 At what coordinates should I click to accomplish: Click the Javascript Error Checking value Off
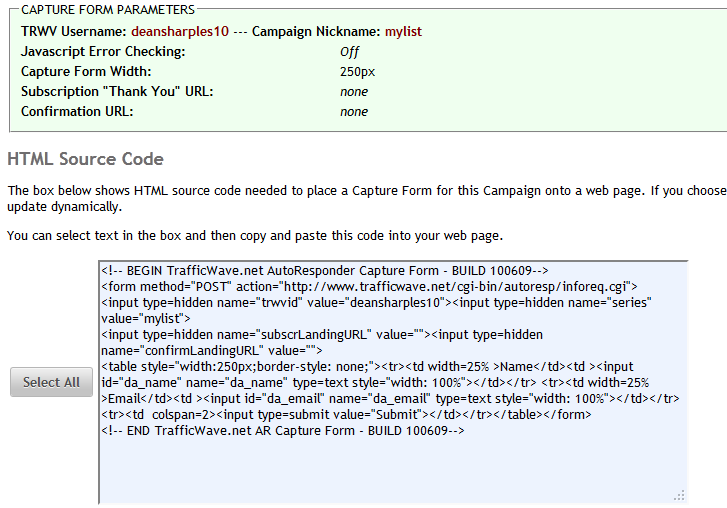349,52
